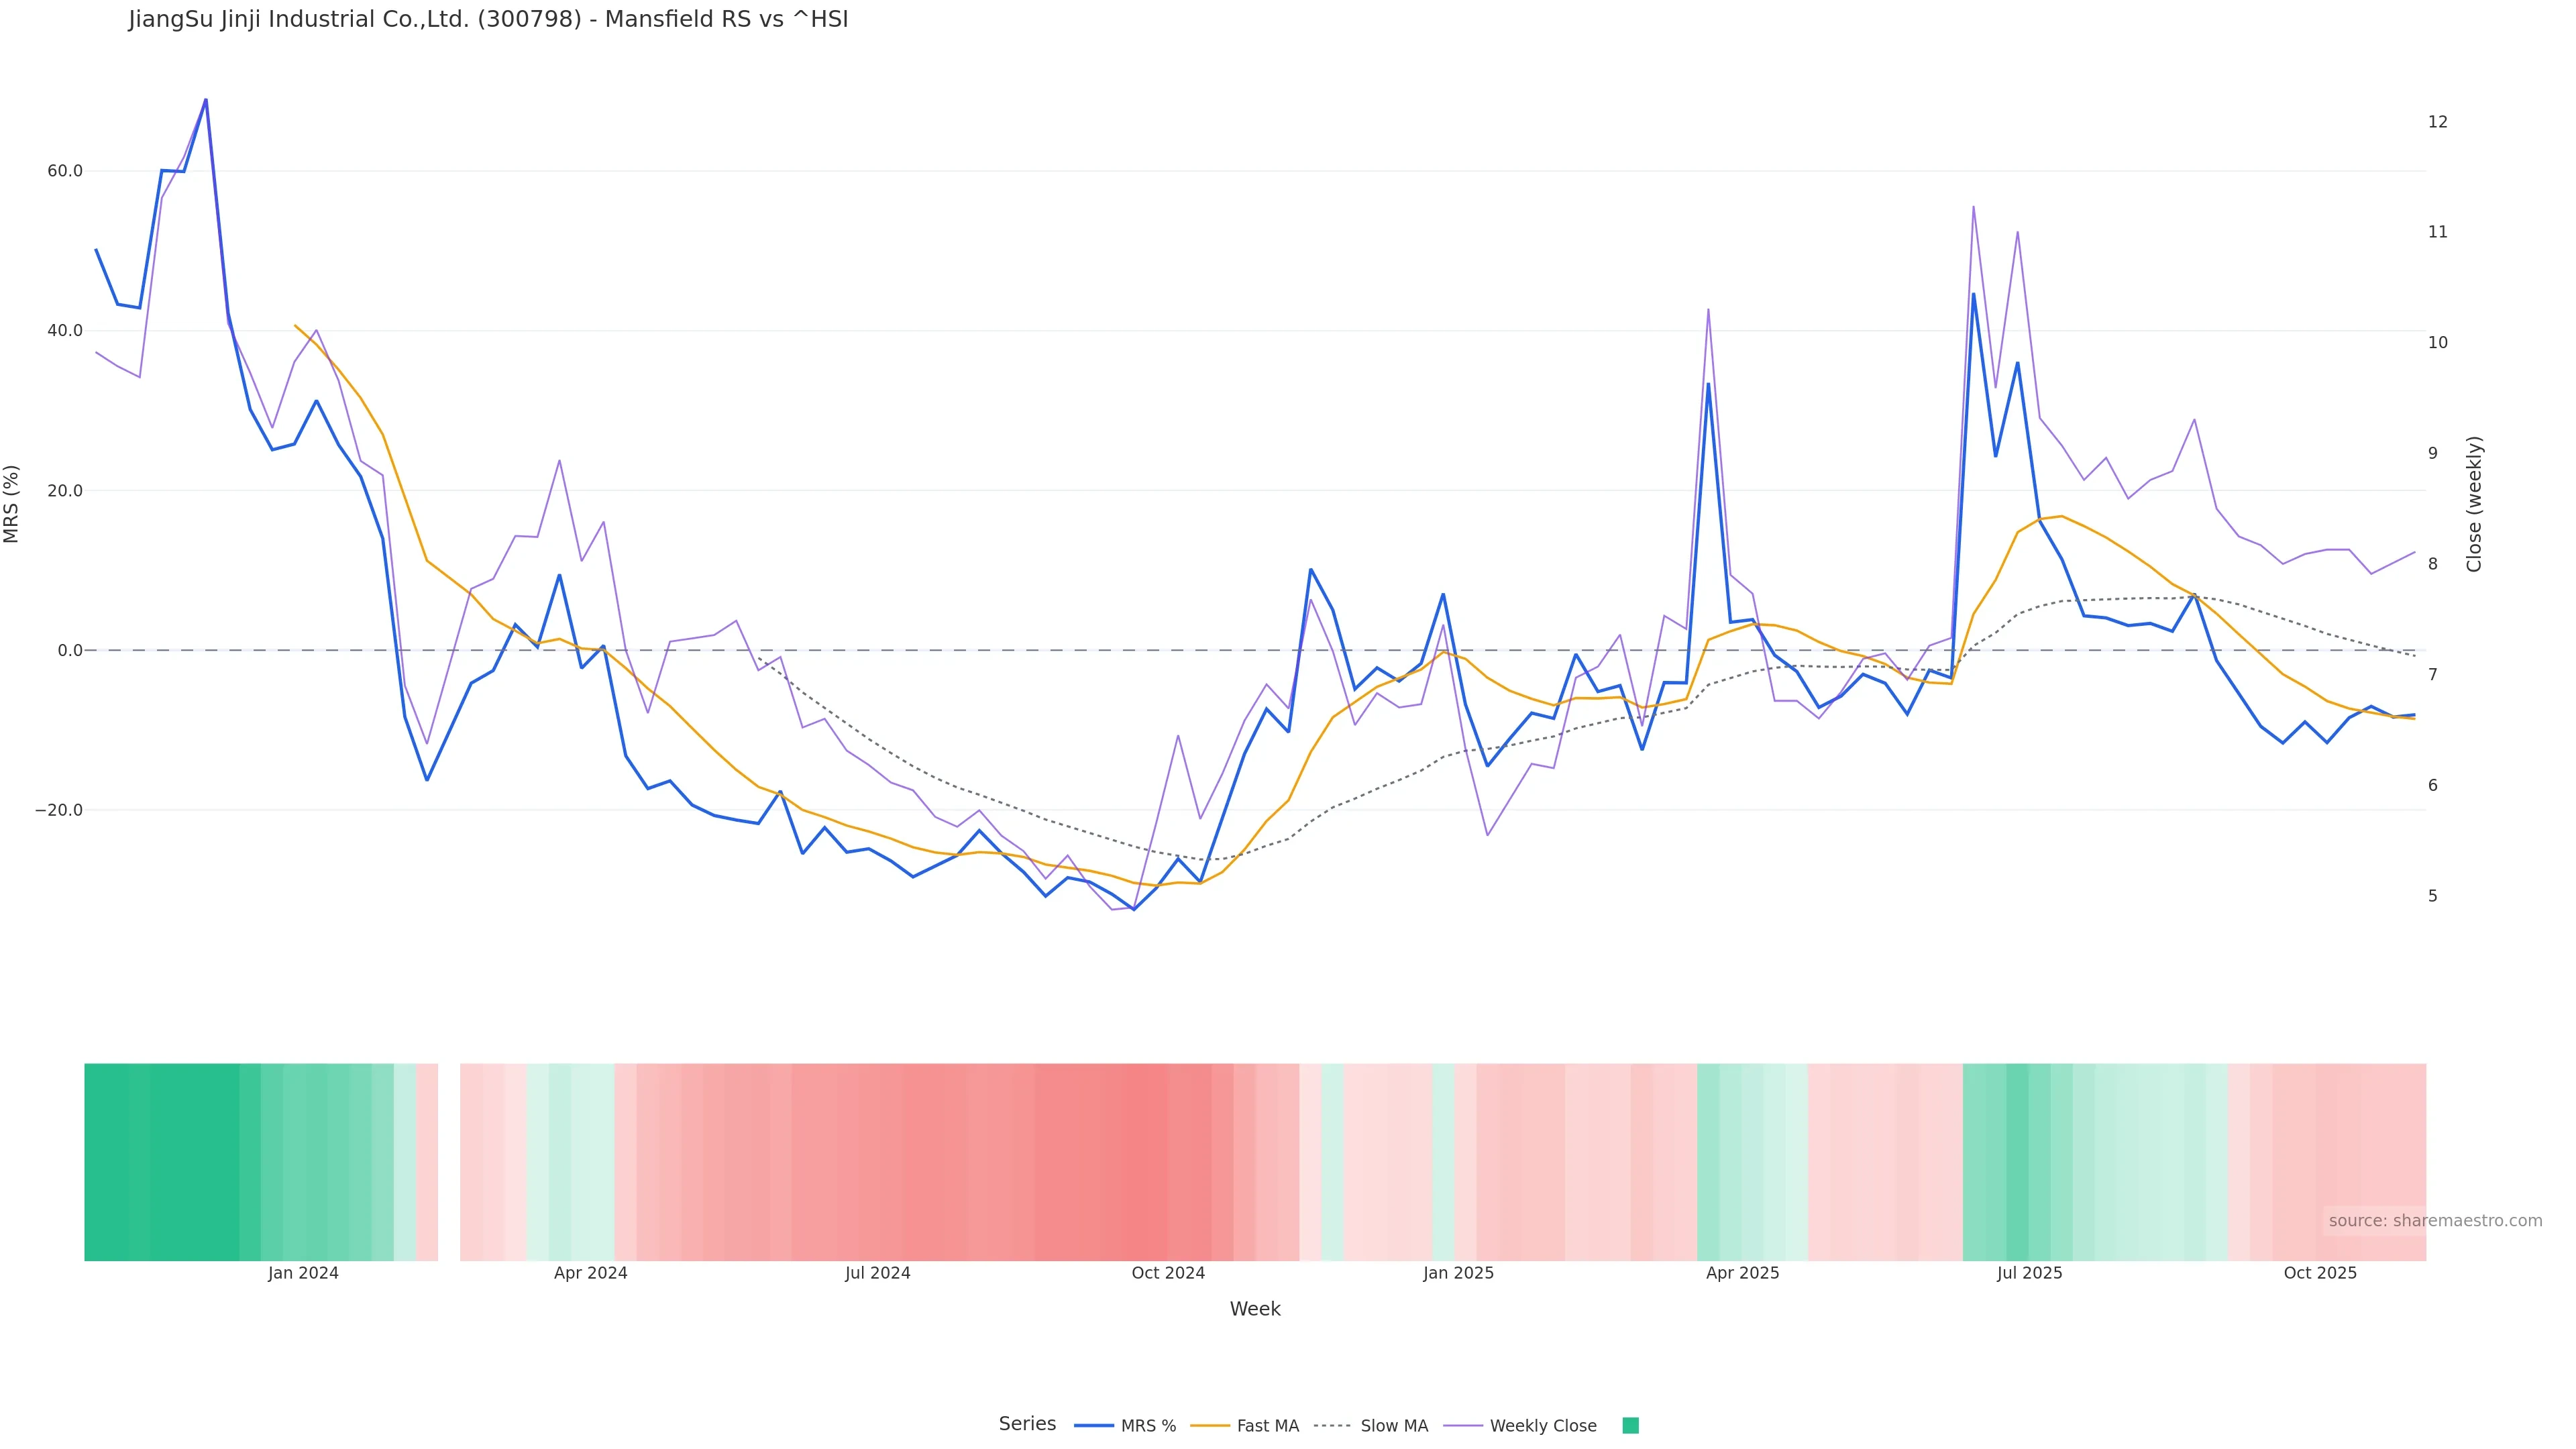
Task: Click the Series legend heading
Action: click(x=1027, y=1424)
